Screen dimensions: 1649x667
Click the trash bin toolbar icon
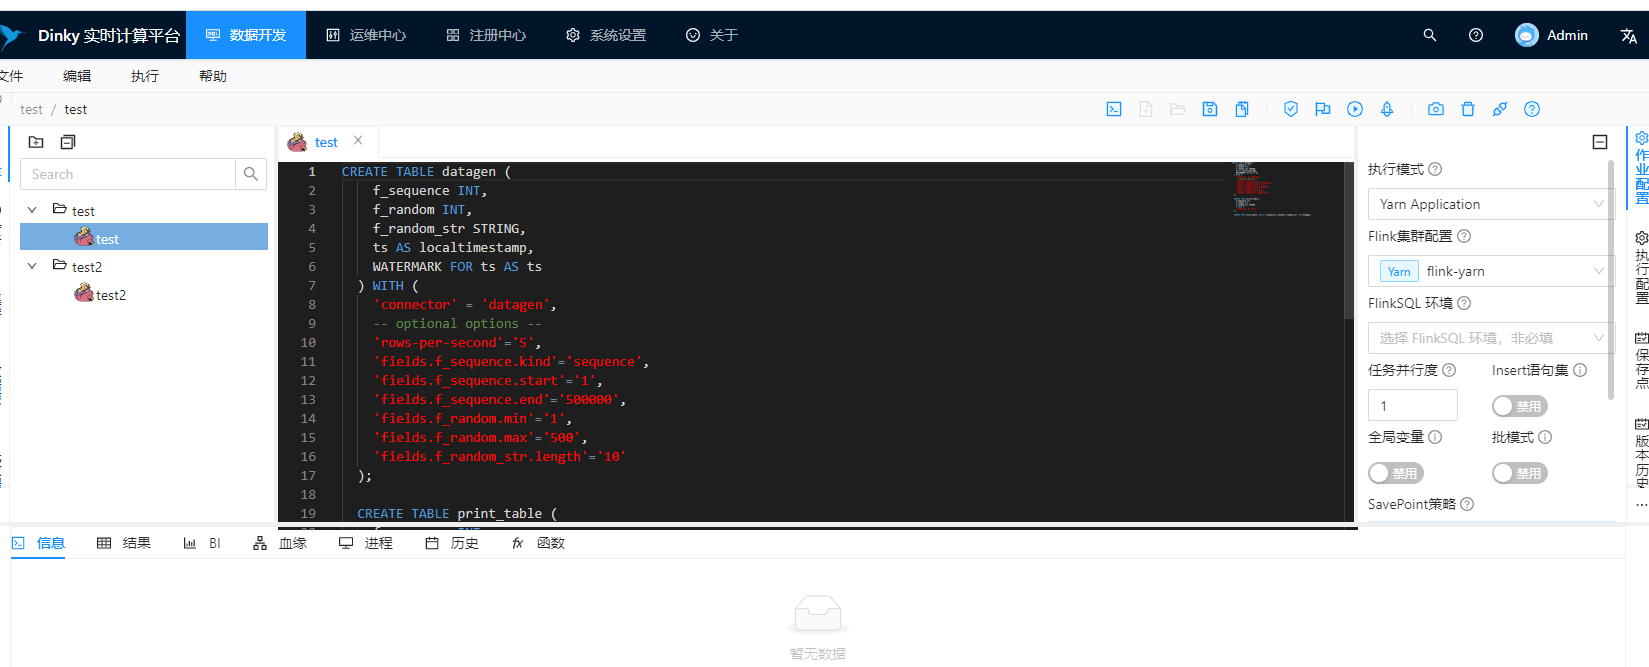[1468, 109]
